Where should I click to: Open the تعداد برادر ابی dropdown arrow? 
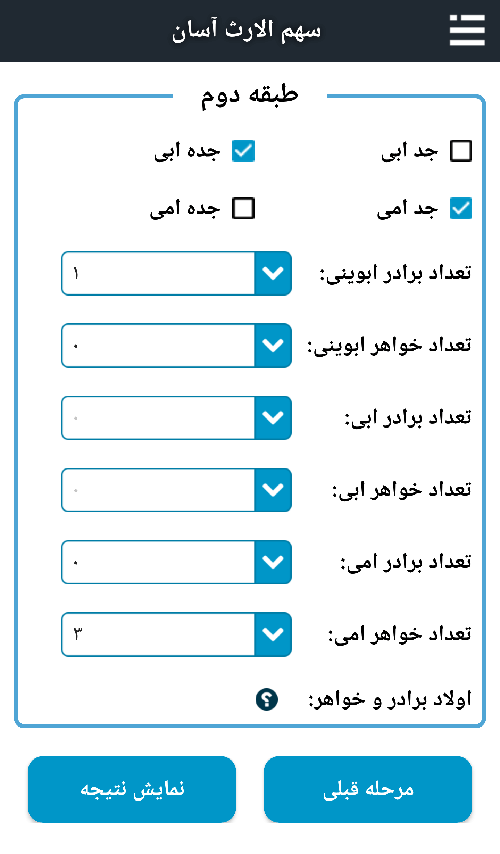(x=273, y=418)
